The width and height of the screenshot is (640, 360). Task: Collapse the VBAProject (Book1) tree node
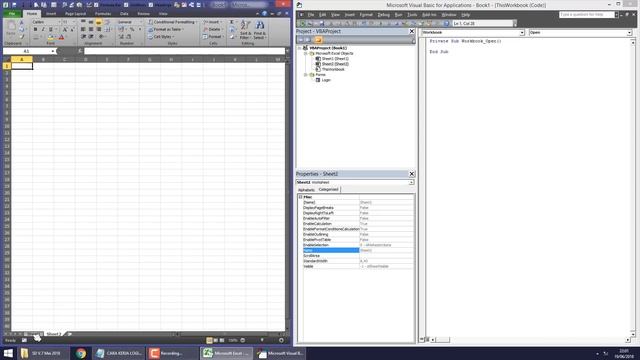300,48
